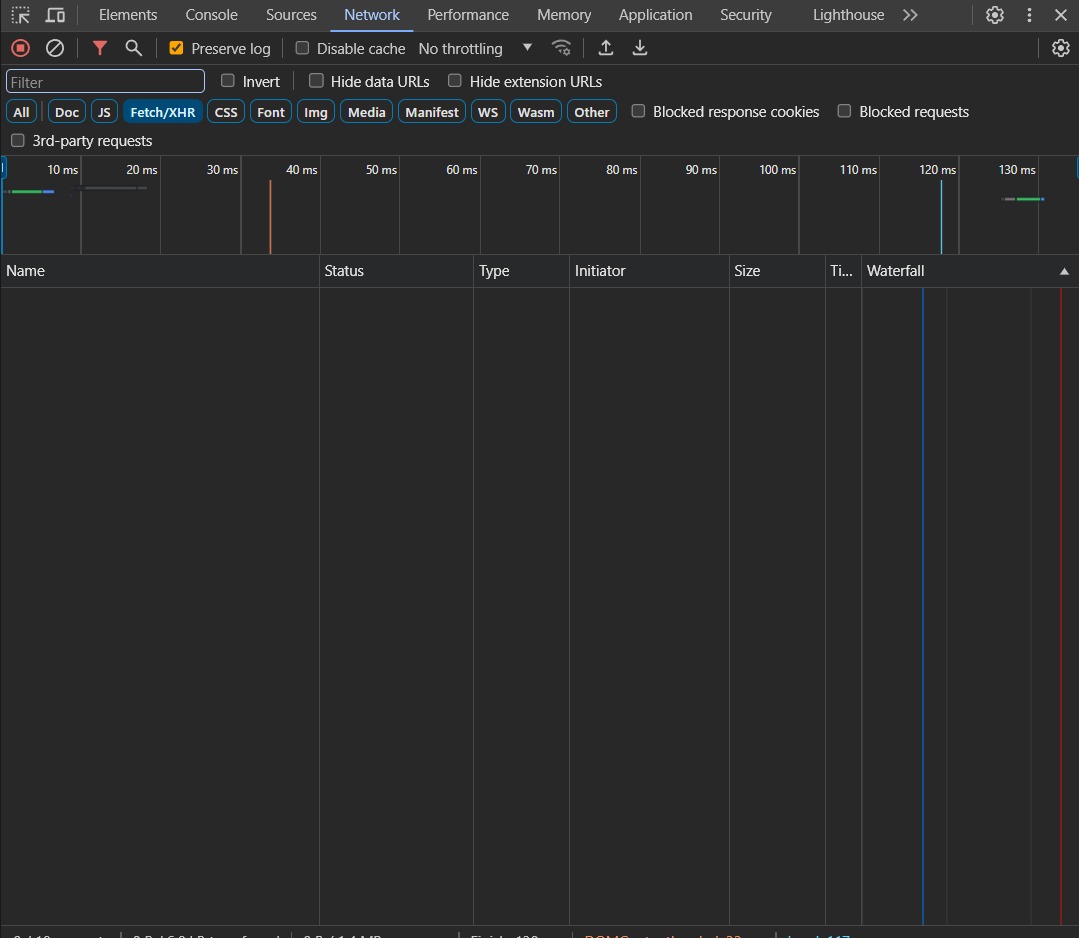The width and height of the screenshot is (1079, 938).
Task: Open the Application tab
Action: [x=655, y=15]
